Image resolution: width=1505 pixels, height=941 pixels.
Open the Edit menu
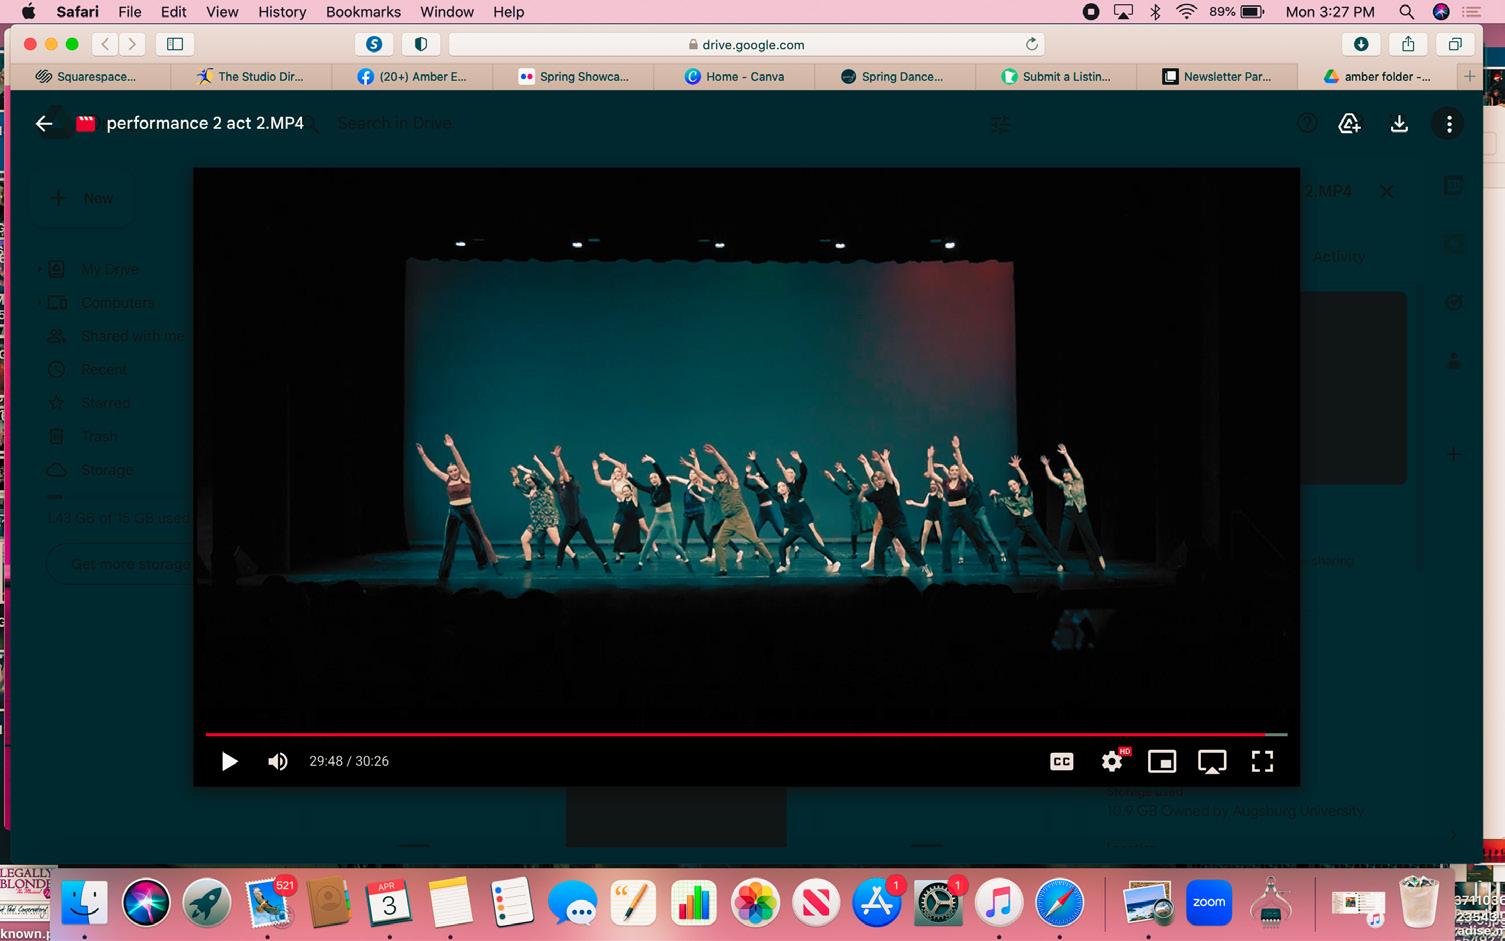coord(174,12)
